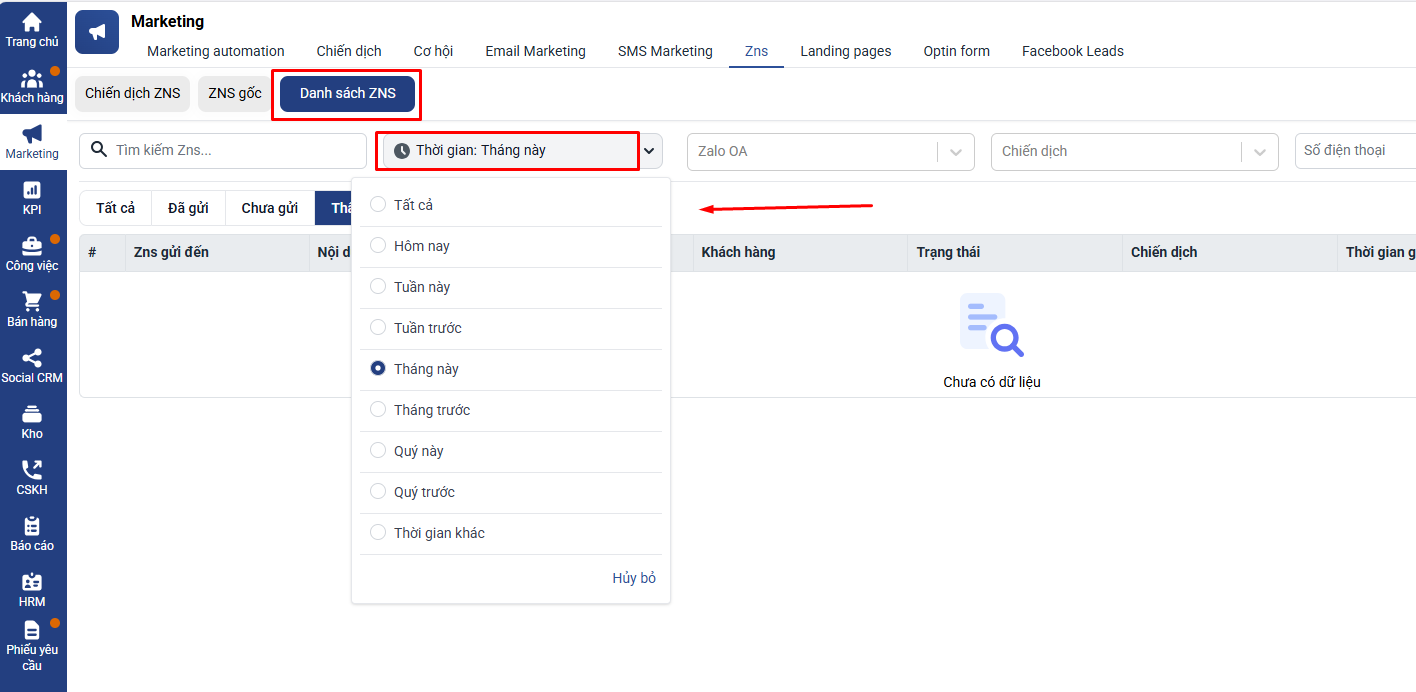Collapse the Thời gian: Tháng này dropdown

pyautogui.click(x=650, y=151)
